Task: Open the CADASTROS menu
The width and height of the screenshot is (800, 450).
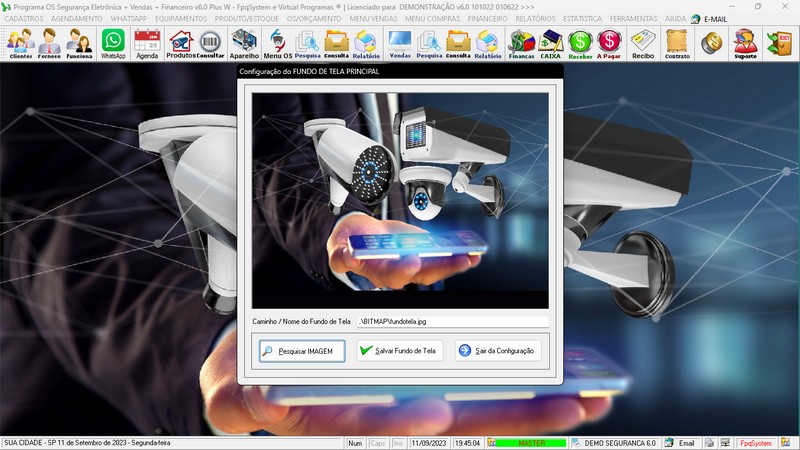Action: pos(24,19)
